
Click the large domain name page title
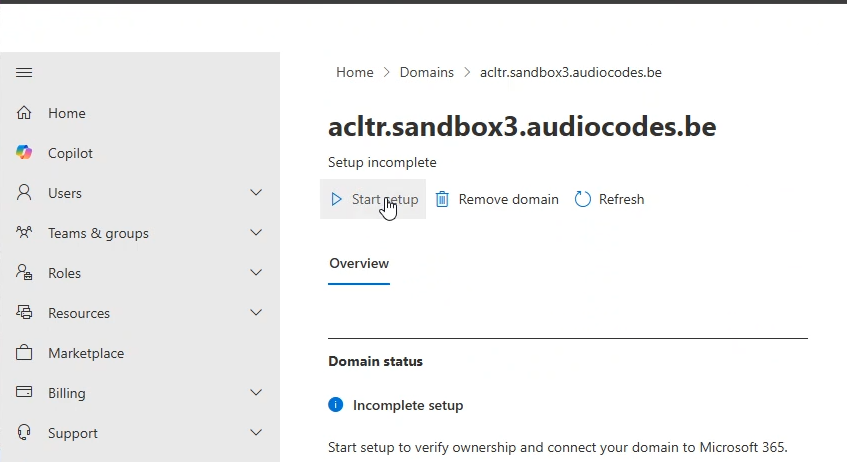[x=522, y=126]
